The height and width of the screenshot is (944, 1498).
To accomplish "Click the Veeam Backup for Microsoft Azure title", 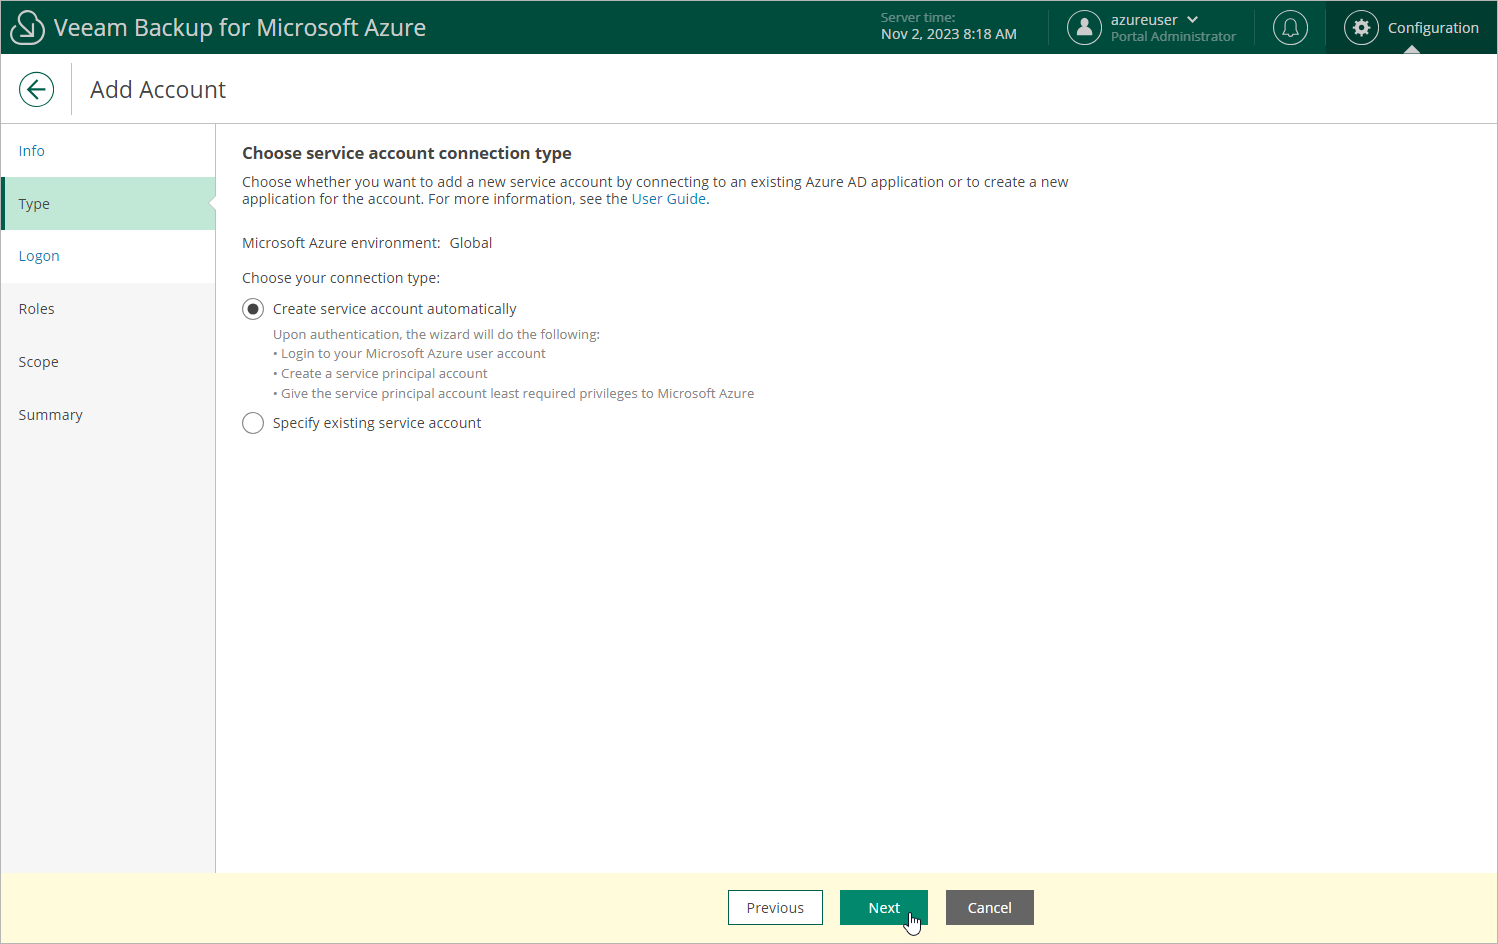I will coord(240,28).
